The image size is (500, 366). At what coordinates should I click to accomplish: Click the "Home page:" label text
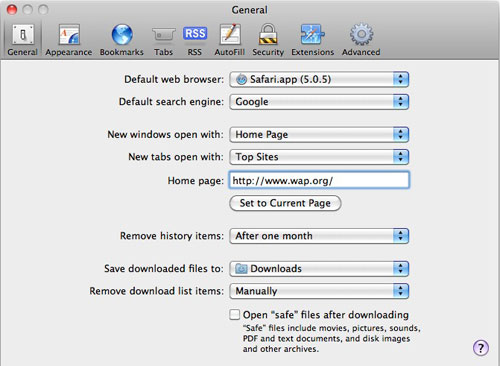point(196,181)
